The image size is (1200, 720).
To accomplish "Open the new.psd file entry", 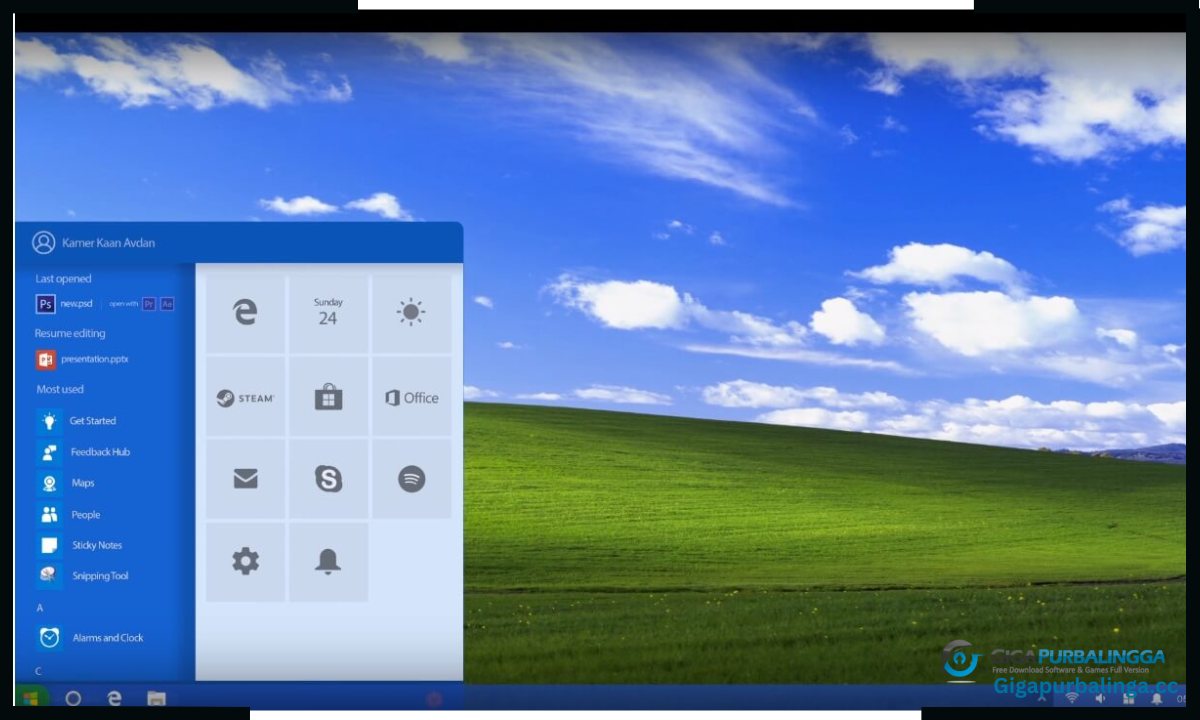I will pos(76,304).
